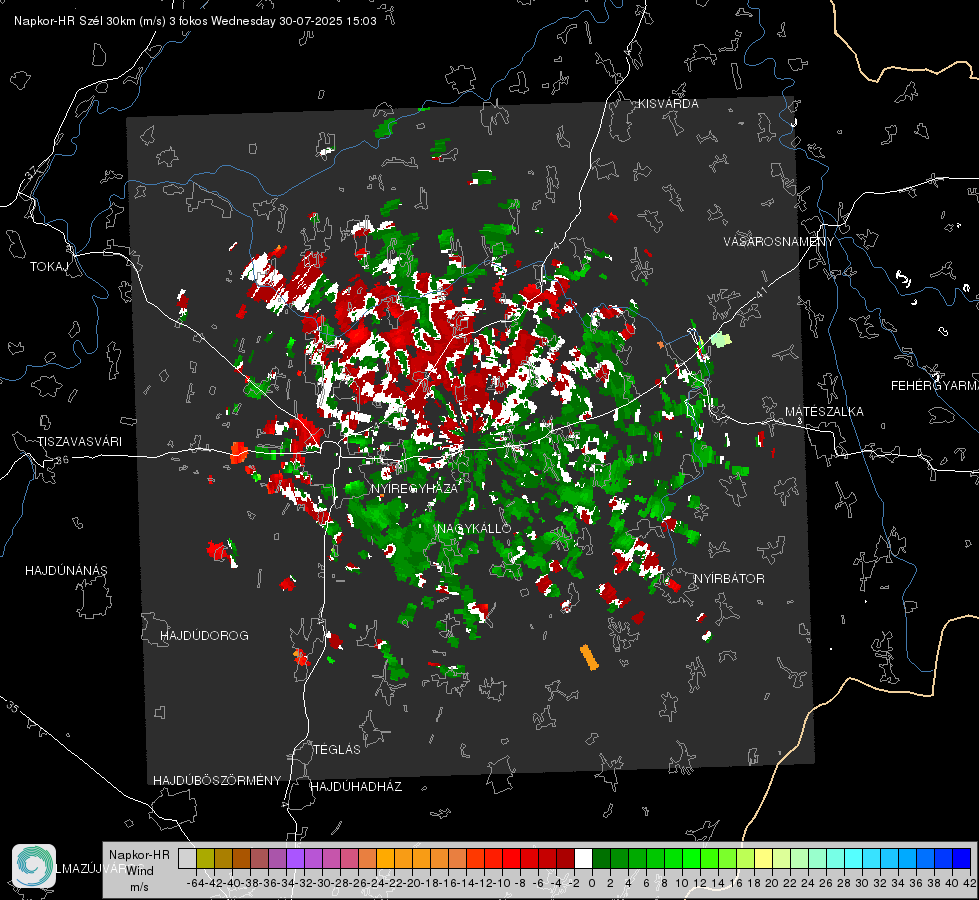Click the NYÍREGYHÁZA city label
Screen dimensions: 979x900
(414, 488)
